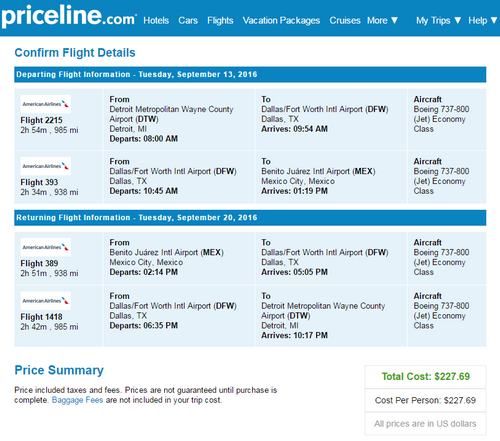The height and width of the screenshot is (441, 500).
Task: Click American Airlines logo for Flight 1418
Action: (46, 301)
